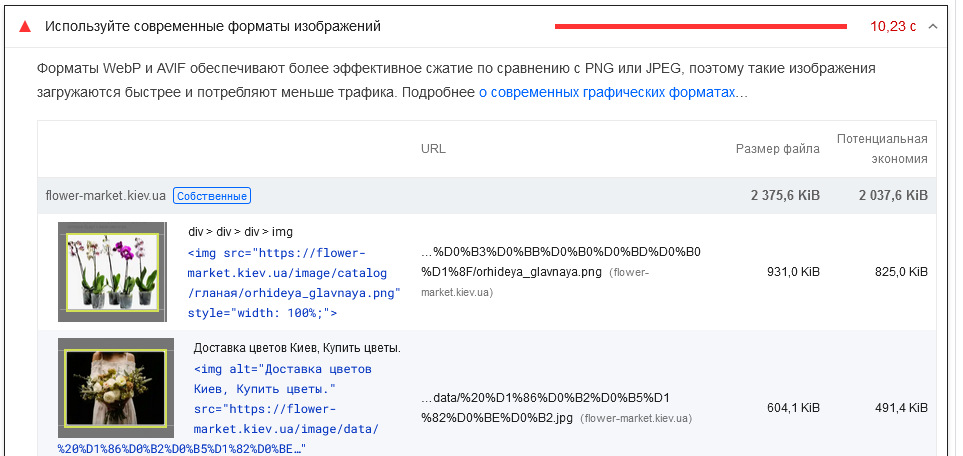Select the flower-market.kiev.ua group row label
This screenshot has height=456, width=963.
pyautogui.click(x=105, y=195)
